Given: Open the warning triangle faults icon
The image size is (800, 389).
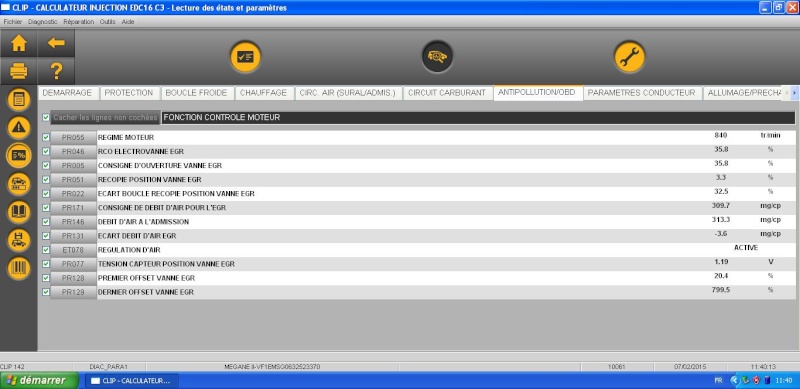Looking at the screenshot, I should pyautogui.click(x=19, y=128).
